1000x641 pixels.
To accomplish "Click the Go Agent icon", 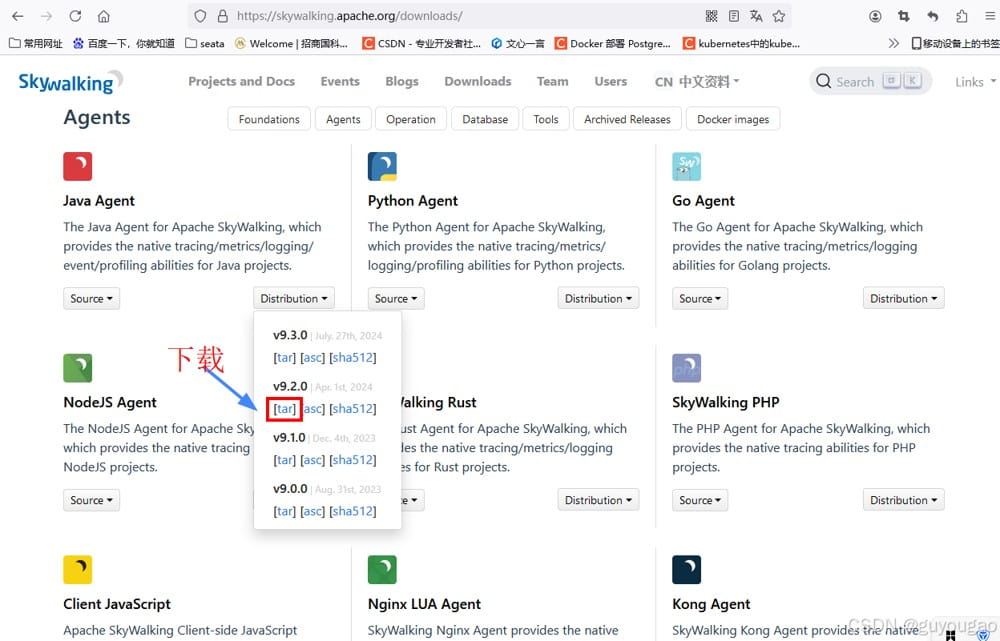I will (687, 166).
